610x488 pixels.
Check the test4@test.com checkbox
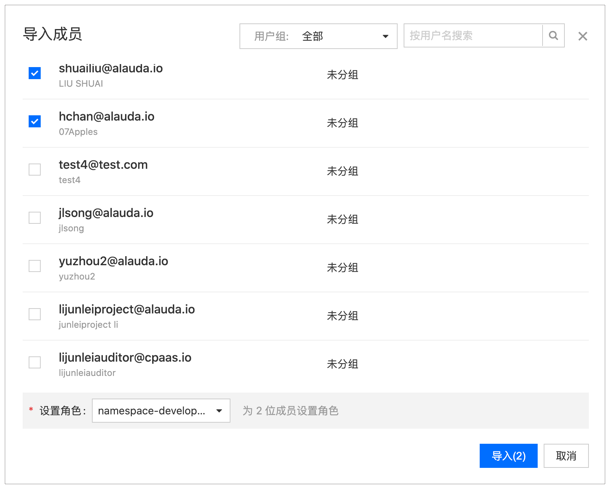(x=35, y=170)
